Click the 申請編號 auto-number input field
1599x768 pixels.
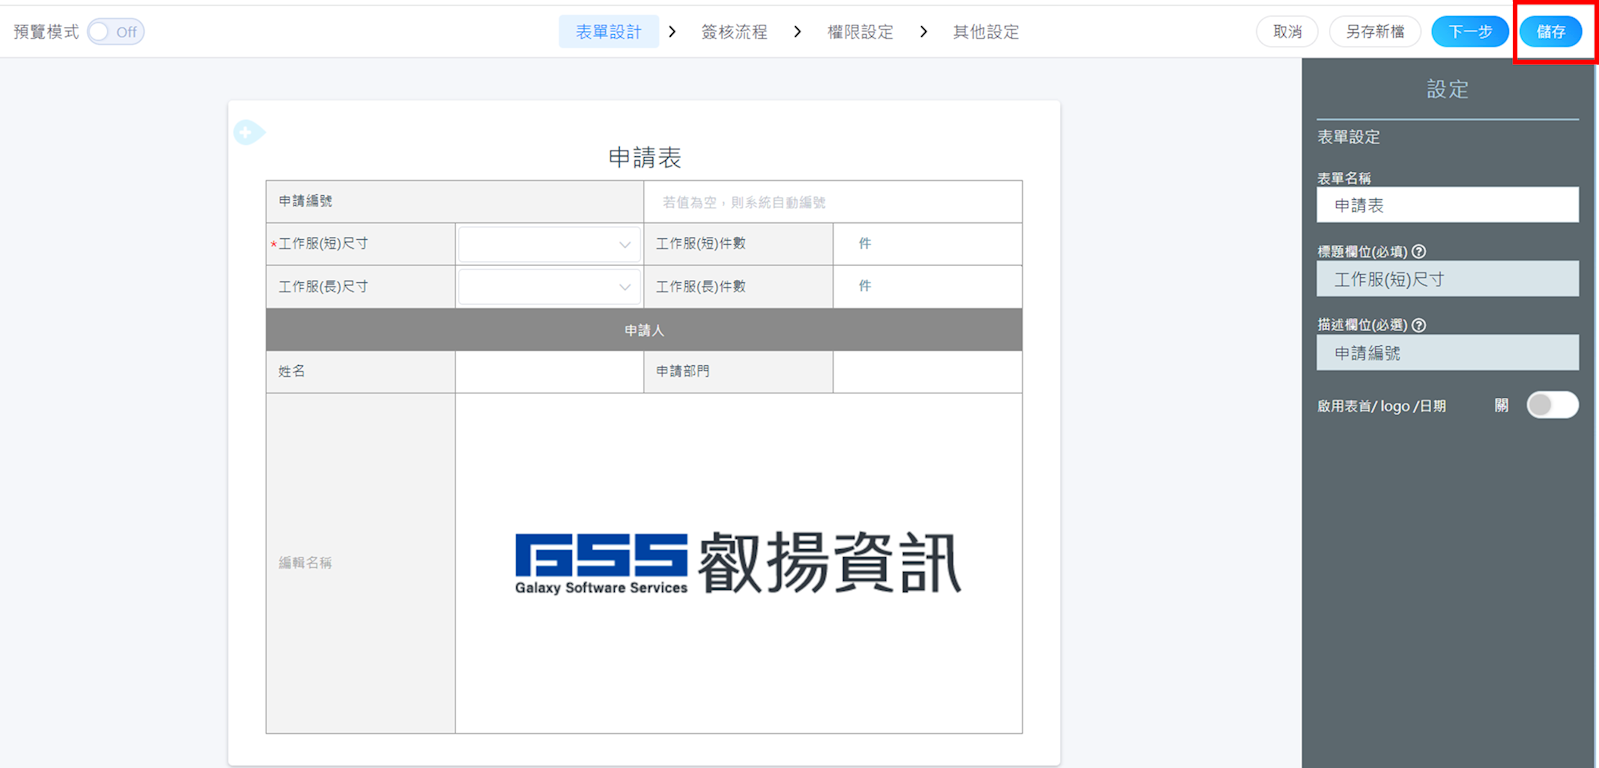click(x=833, y=202)
